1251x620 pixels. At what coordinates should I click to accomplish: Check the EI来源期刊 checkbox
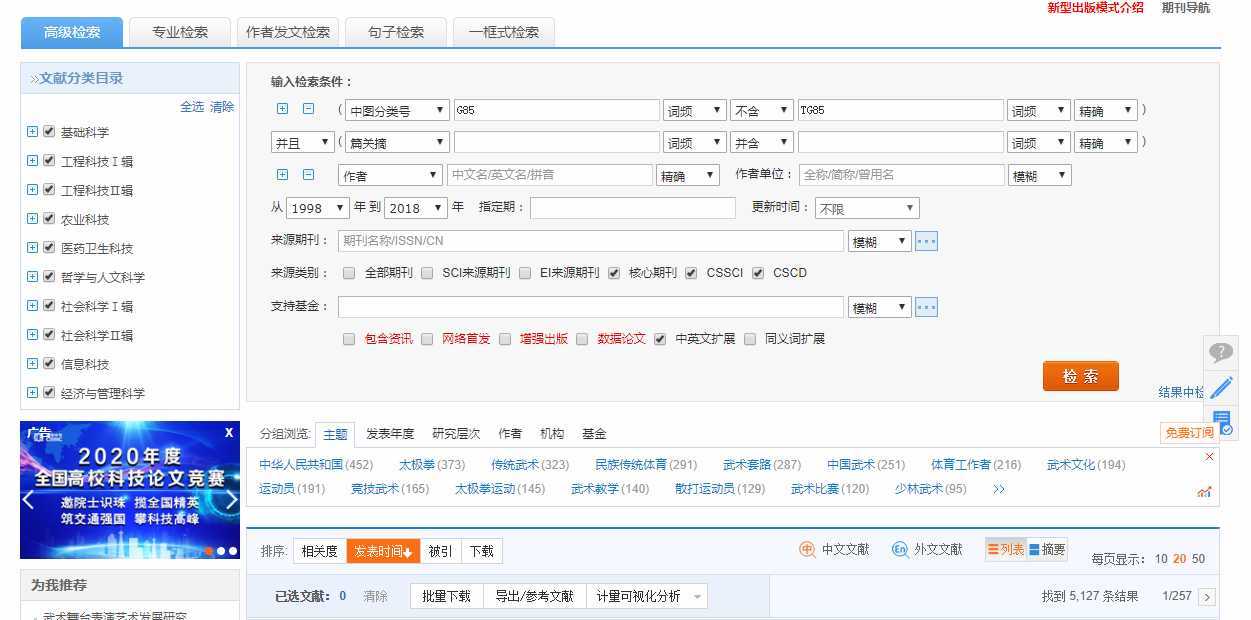pos(525,273)
